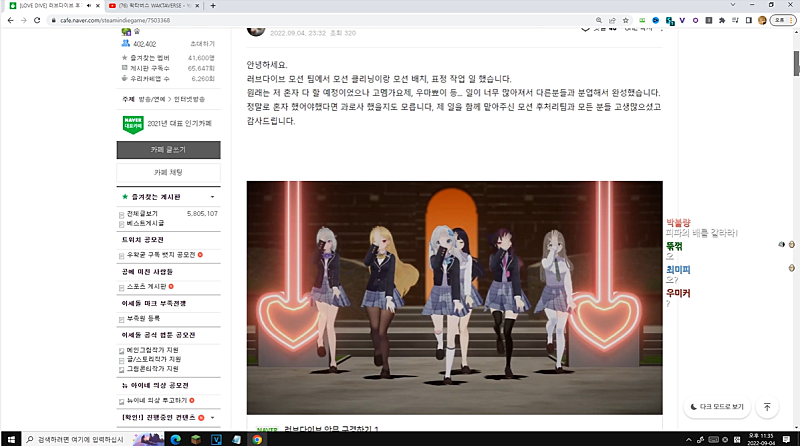The height and width of the screenshot is (446, 800).
Task: Open the tab search dropdown chevron
Action: coord(733,5)
